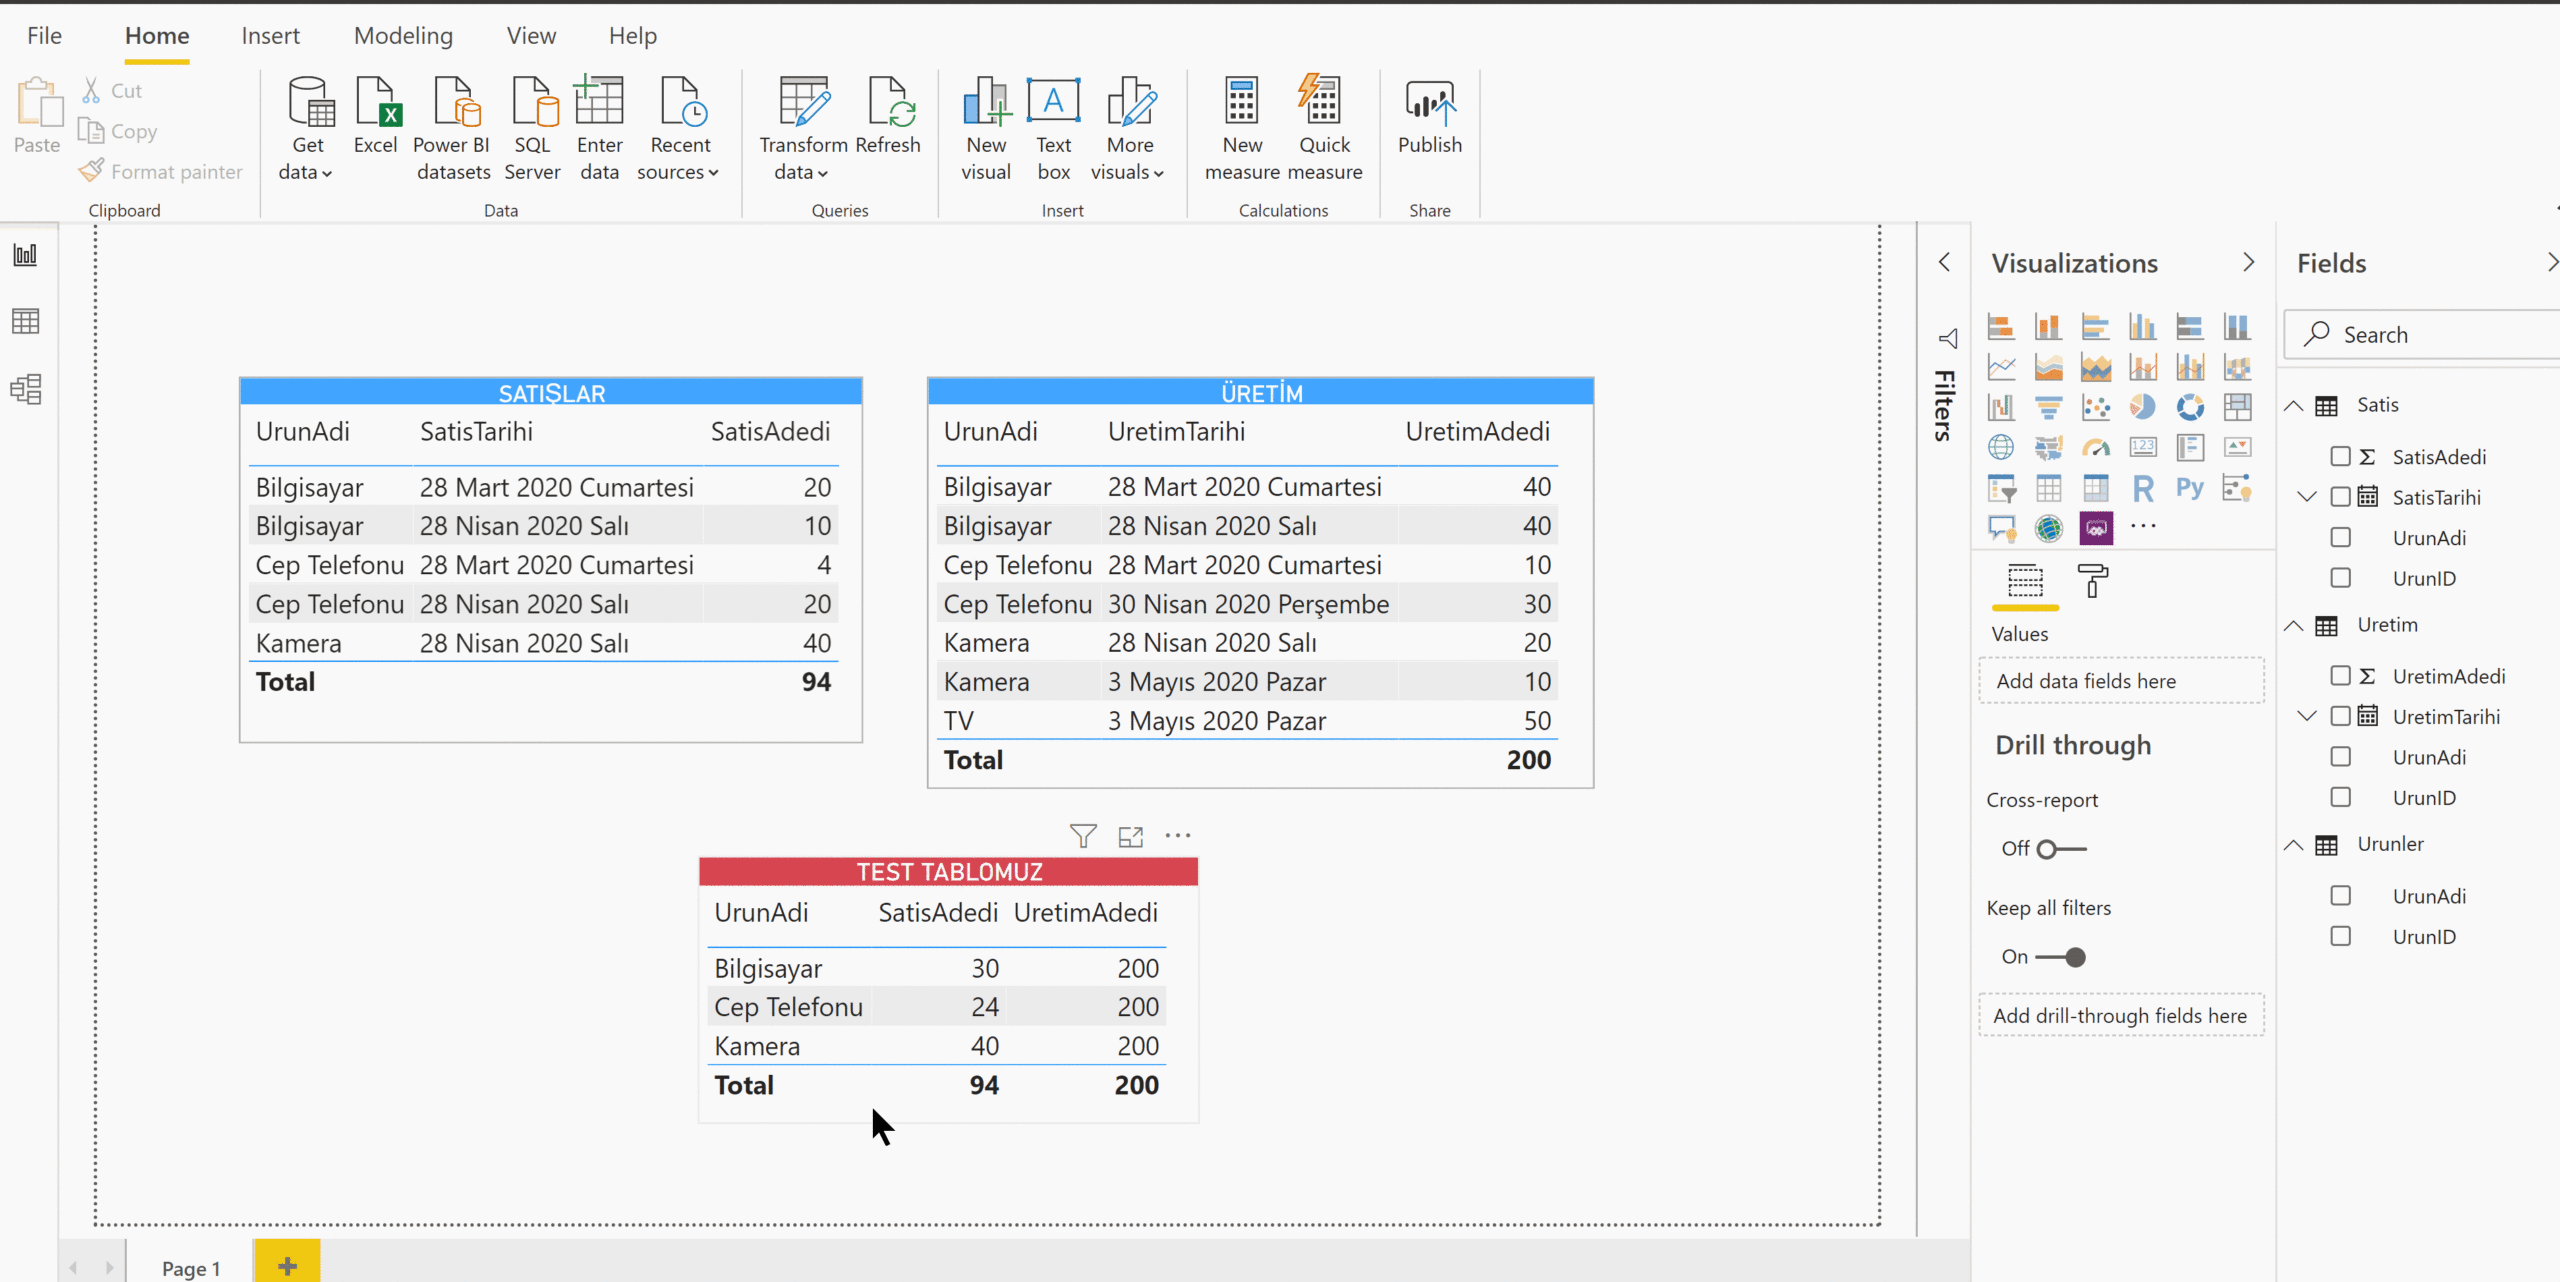The height and width of the screenshot is (1282, 2560).
Task: Select the R script visual
Action: click(2142, 488)
